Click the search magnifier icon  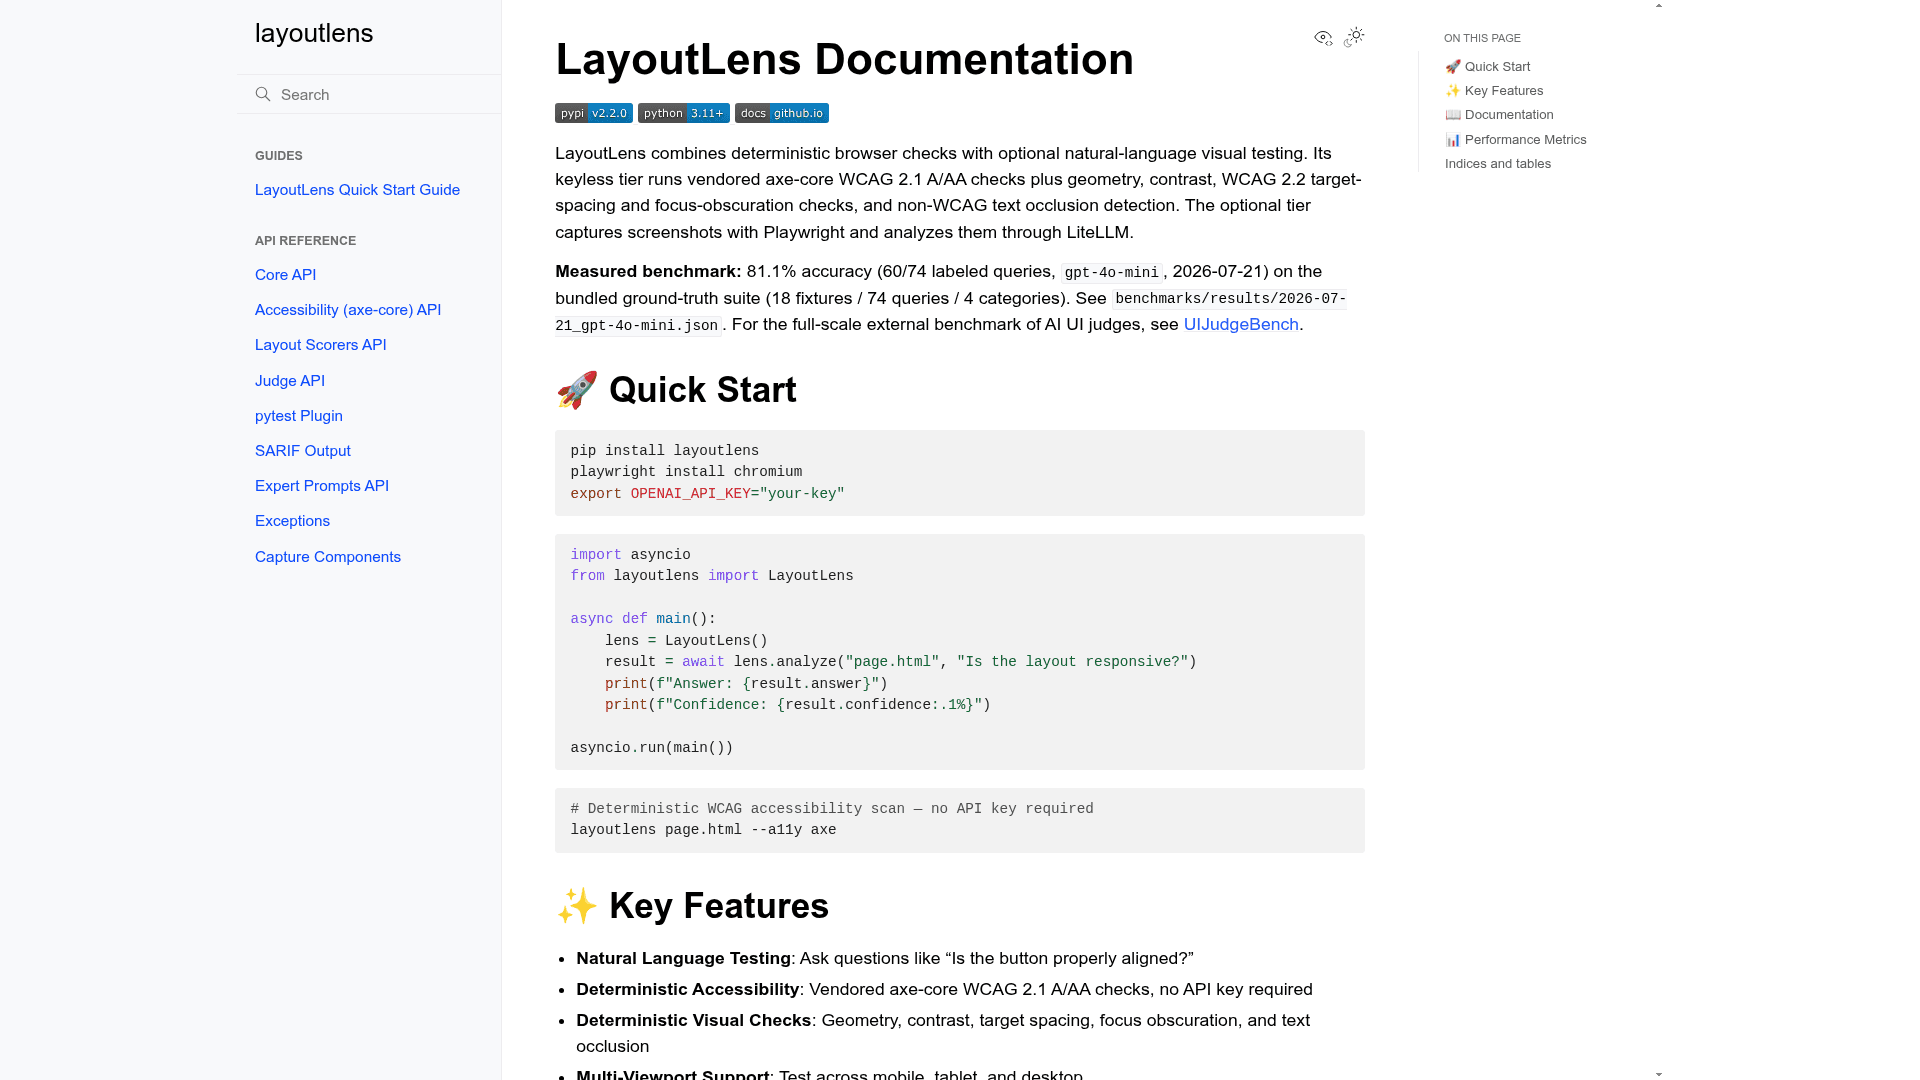pos(263,94)
